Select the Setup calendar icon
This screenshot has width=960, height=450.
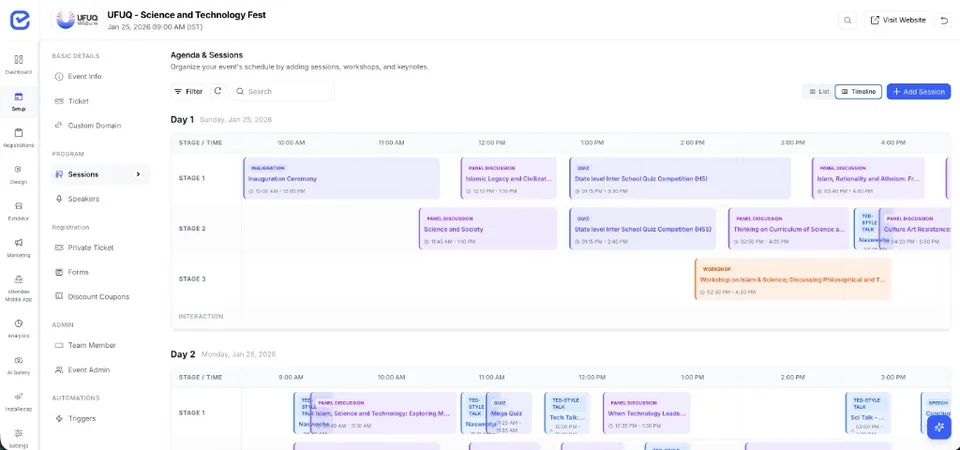point(18,97)
